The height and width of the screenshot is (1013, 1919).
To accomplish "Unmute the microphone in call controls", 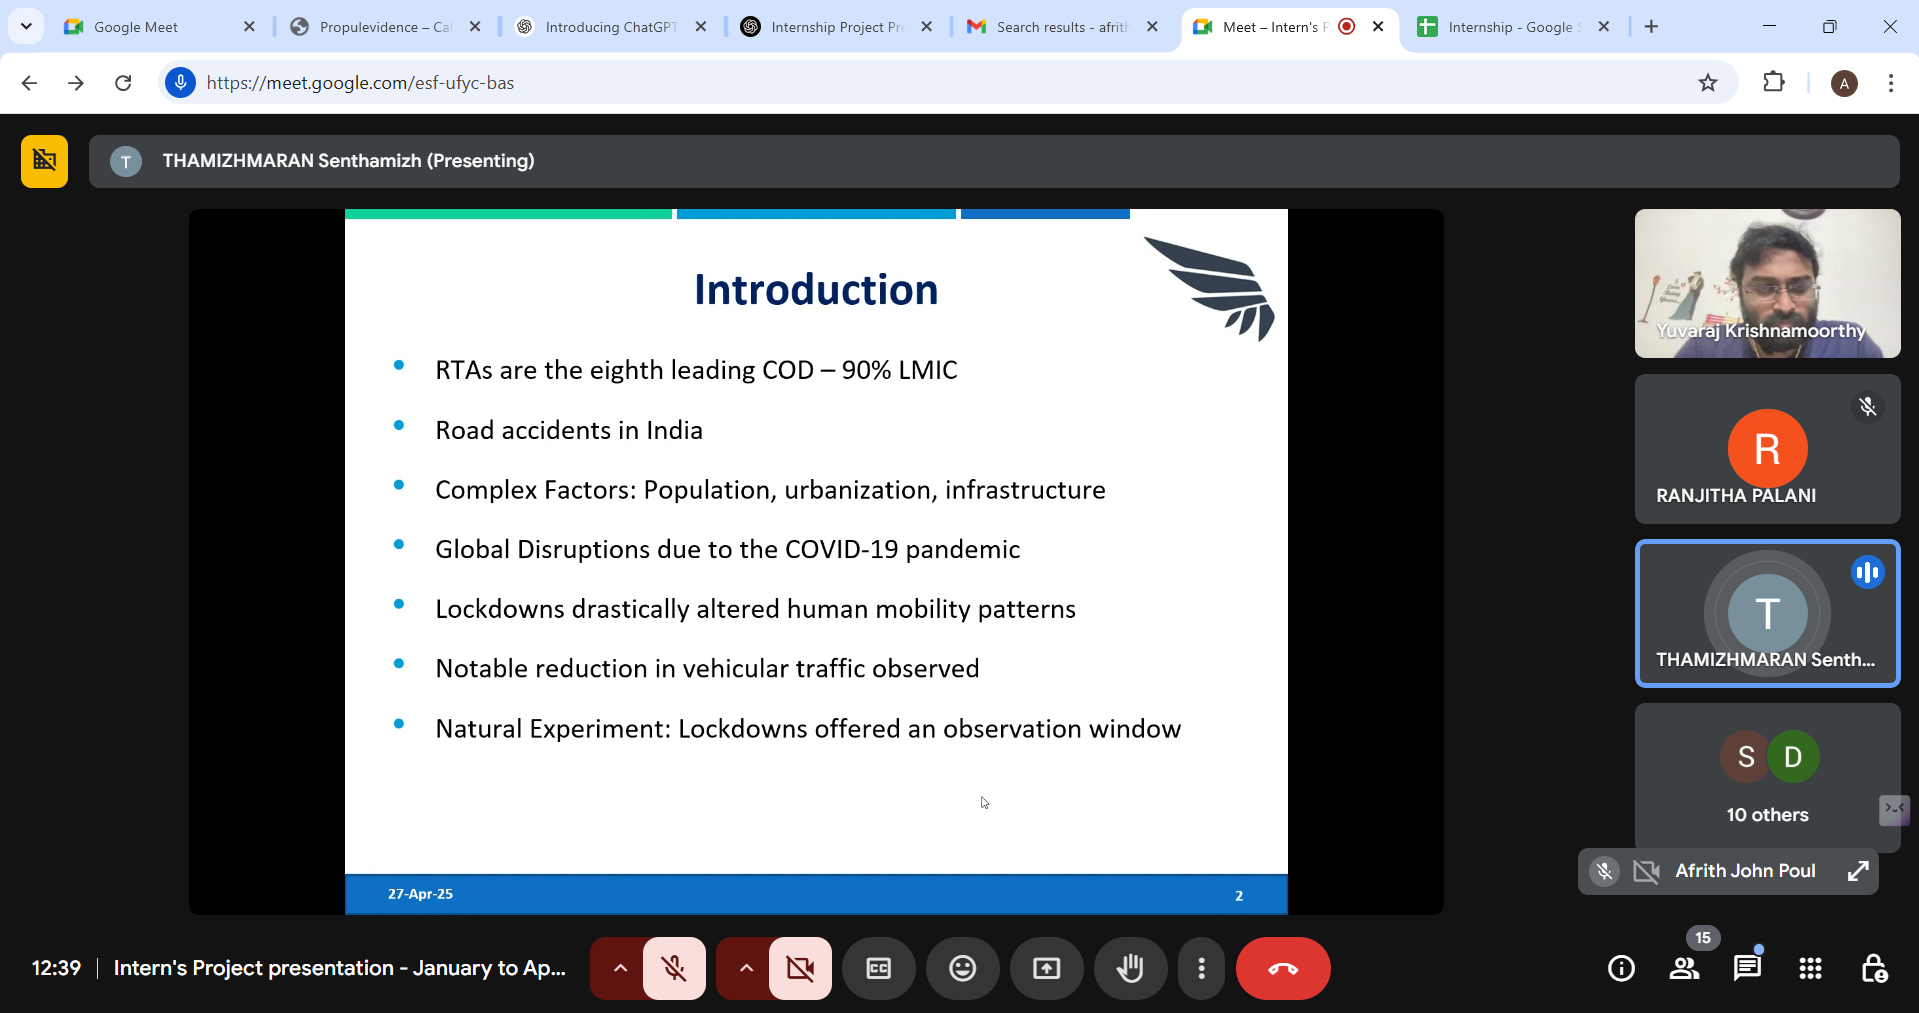I will (x=674, y=968).
